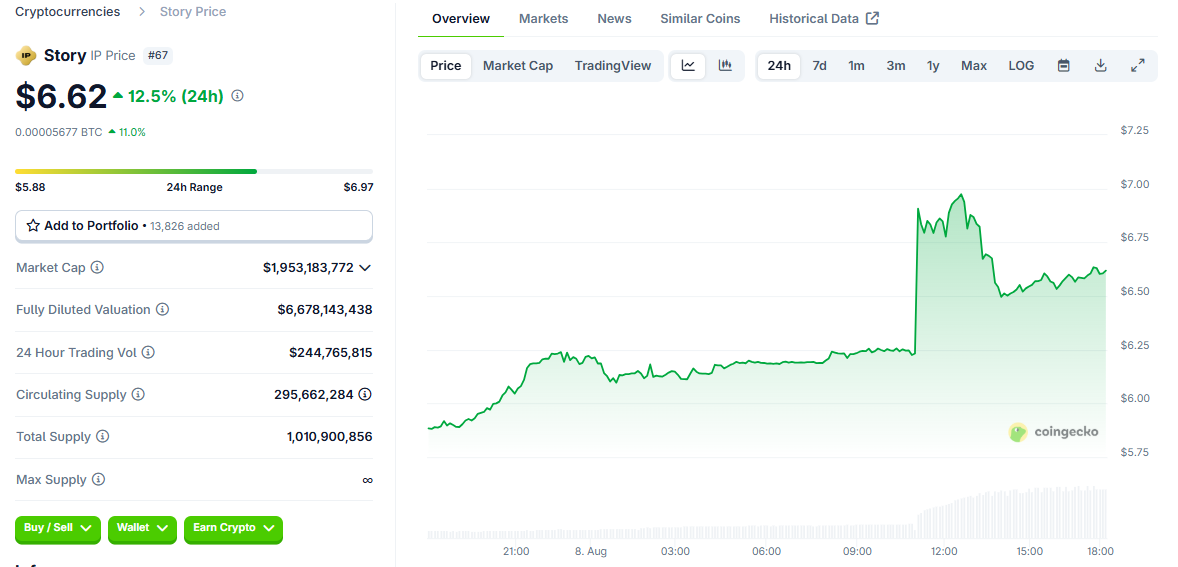Download chart data icon
Image resolution: width=1178 pixels, height=567 pixels.
click(x=1101, y=65)
